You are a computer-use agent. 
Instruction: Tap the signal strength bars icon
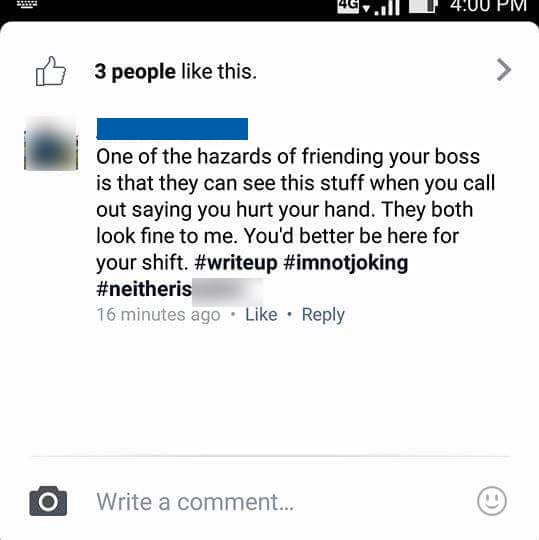click(385, 7)
